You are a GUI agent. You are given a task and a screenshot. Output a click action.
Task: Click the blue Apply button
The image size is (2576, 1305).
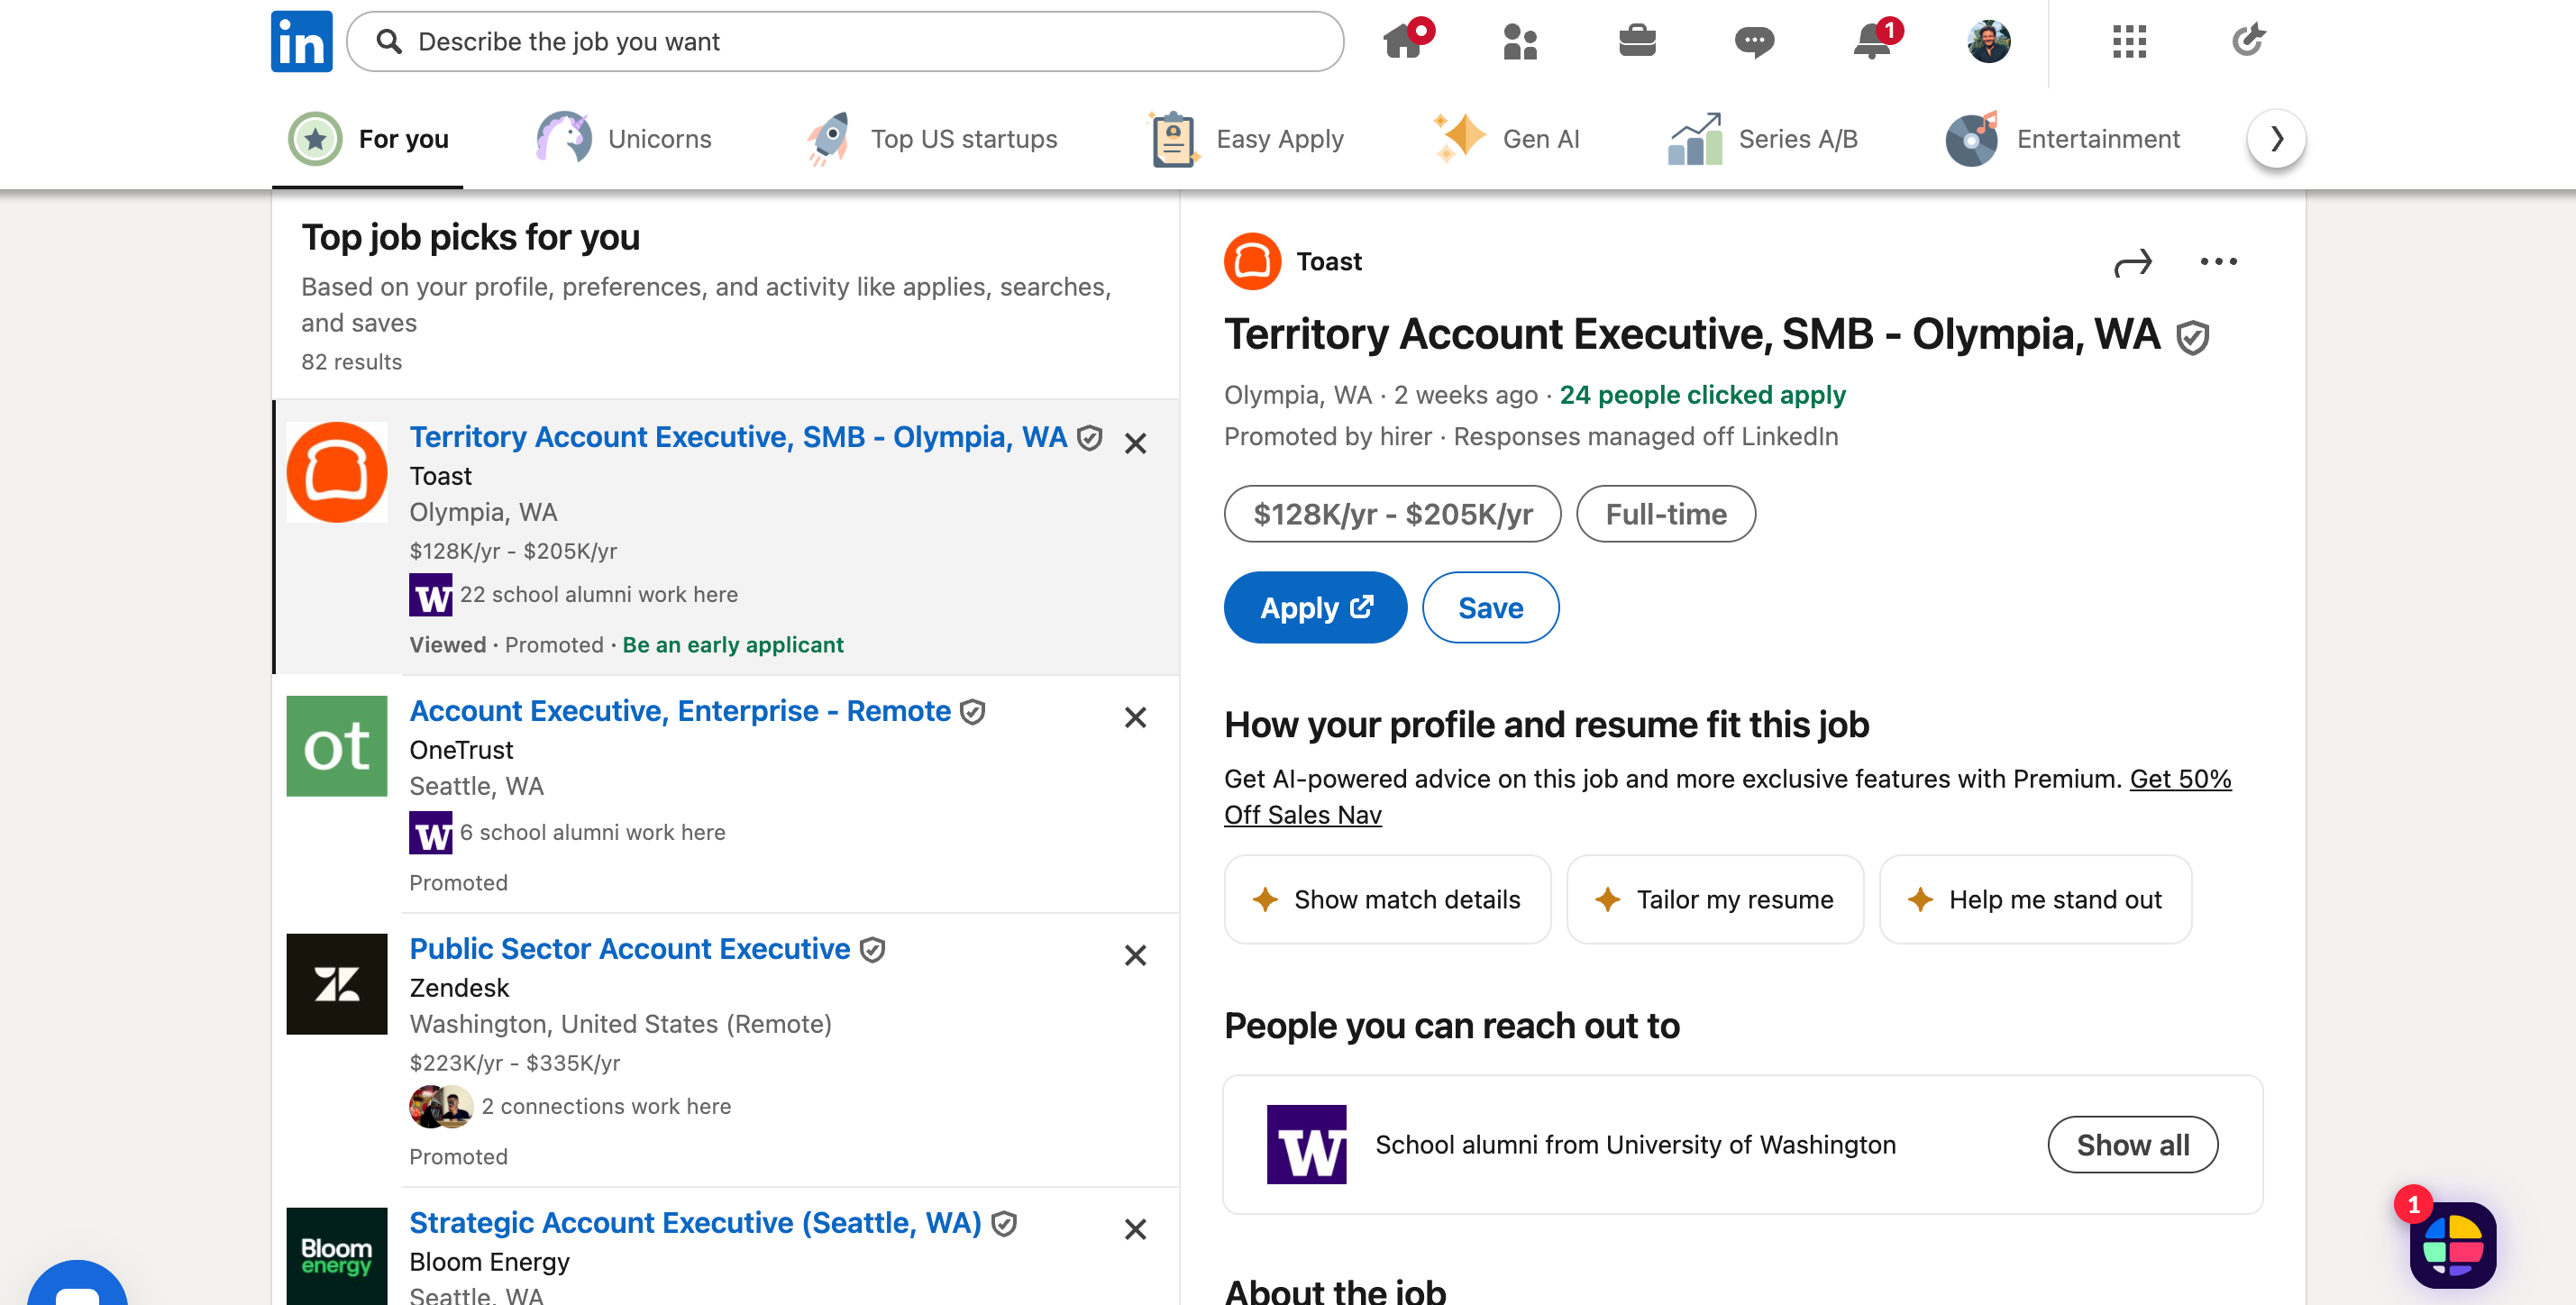pyautogui.click(x=1314, y=607)
